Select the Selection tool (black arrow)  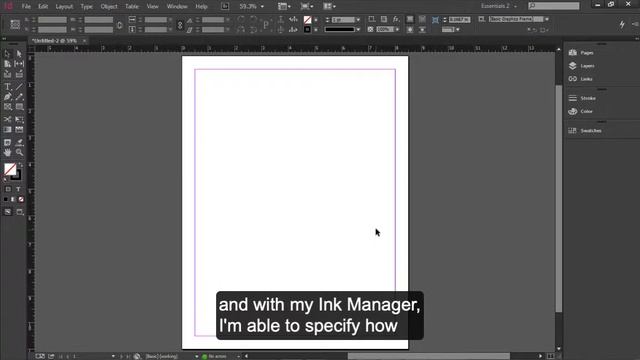pyautogui.click(x=7, y=53)
